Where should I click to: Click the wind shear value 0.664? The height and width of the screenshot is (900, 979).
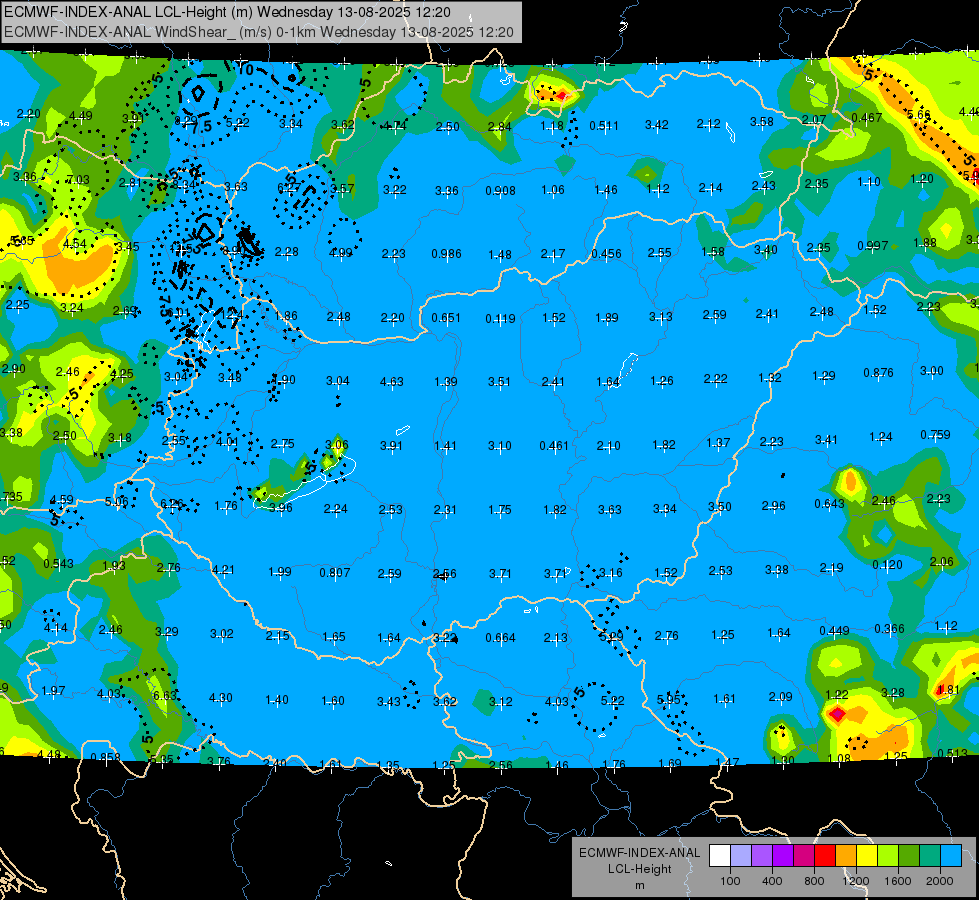(x=501, y=638)
